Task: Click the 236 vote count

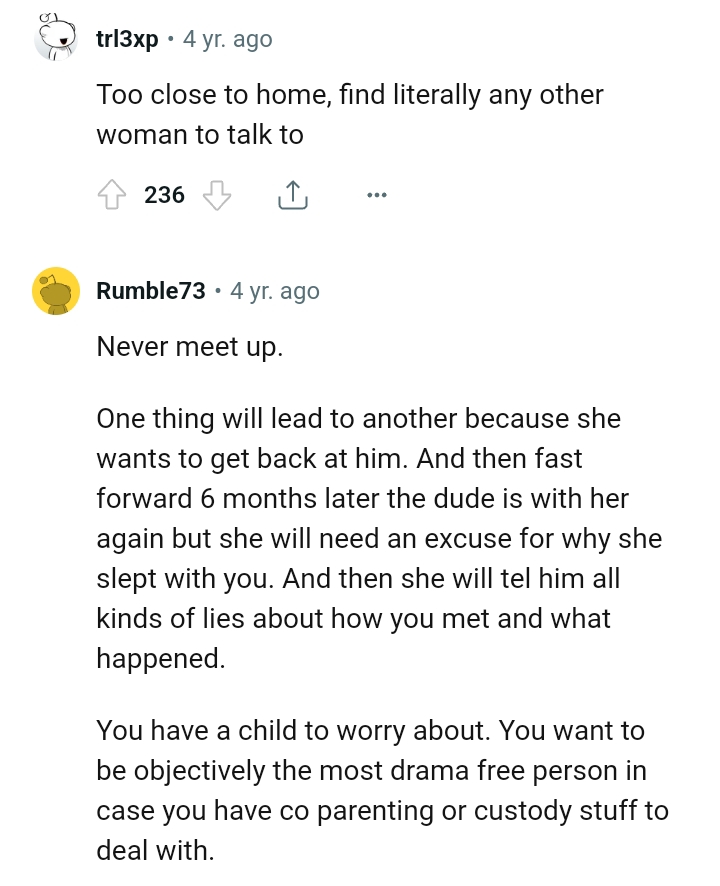Action: pyautogui.click(x=166, y=195)
